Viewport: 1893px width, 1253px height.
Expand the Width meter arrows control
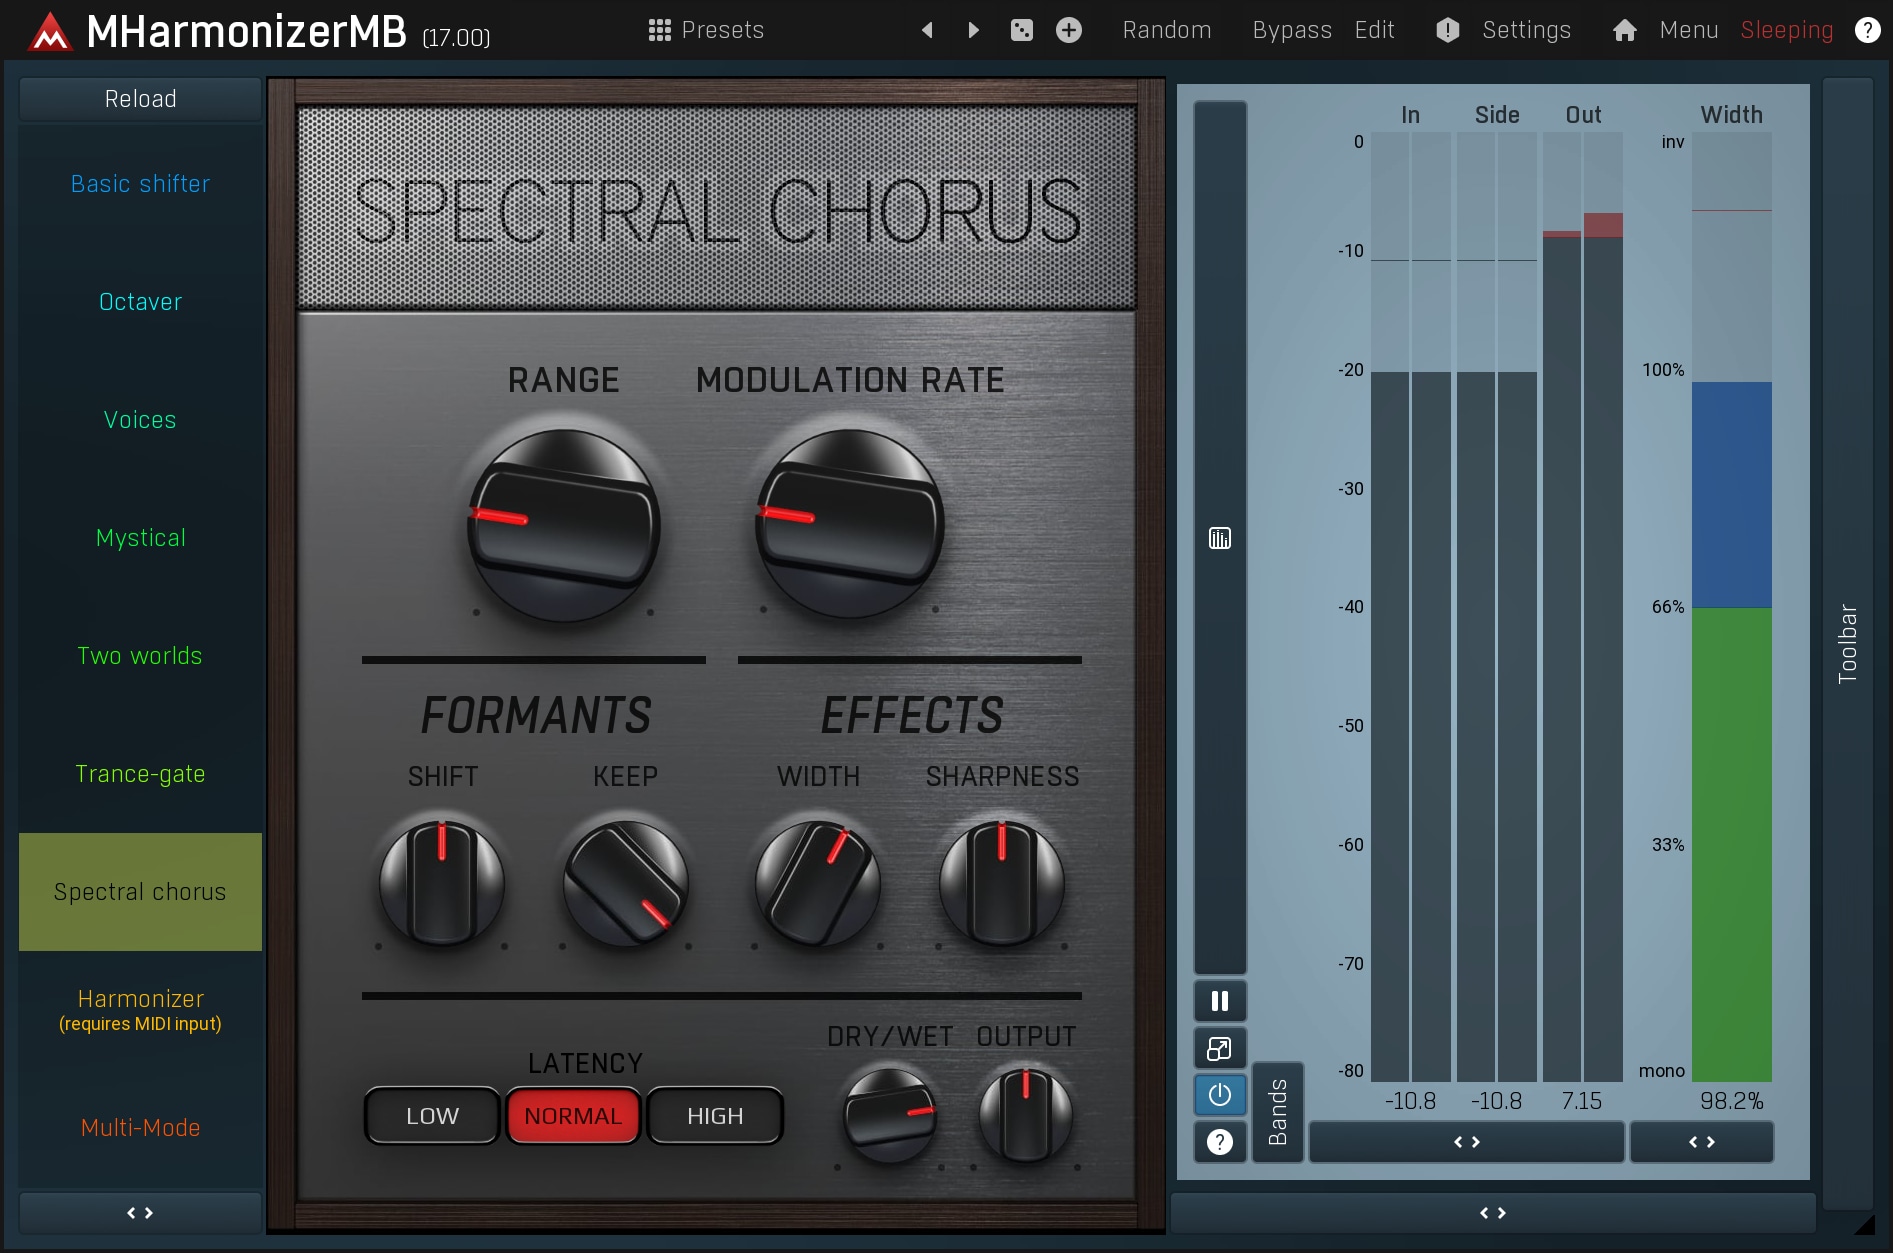(1701, 1142)
